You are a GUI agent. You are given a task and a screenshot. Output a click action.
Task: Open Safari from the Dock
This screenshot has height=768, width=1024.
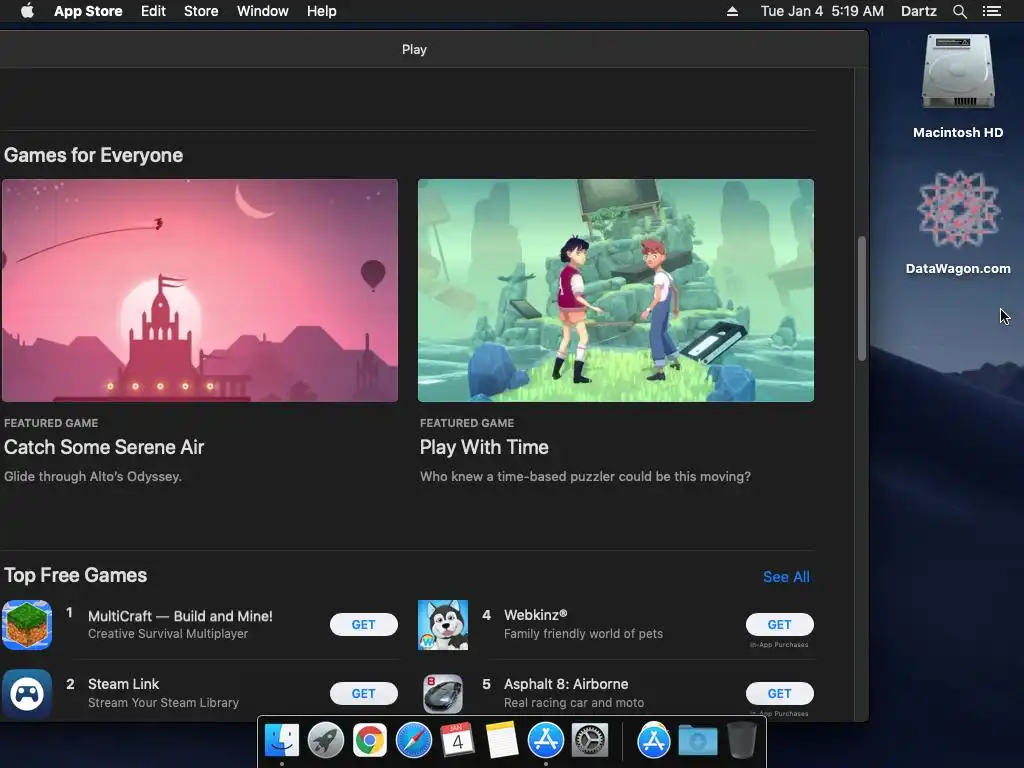point(414,740)
